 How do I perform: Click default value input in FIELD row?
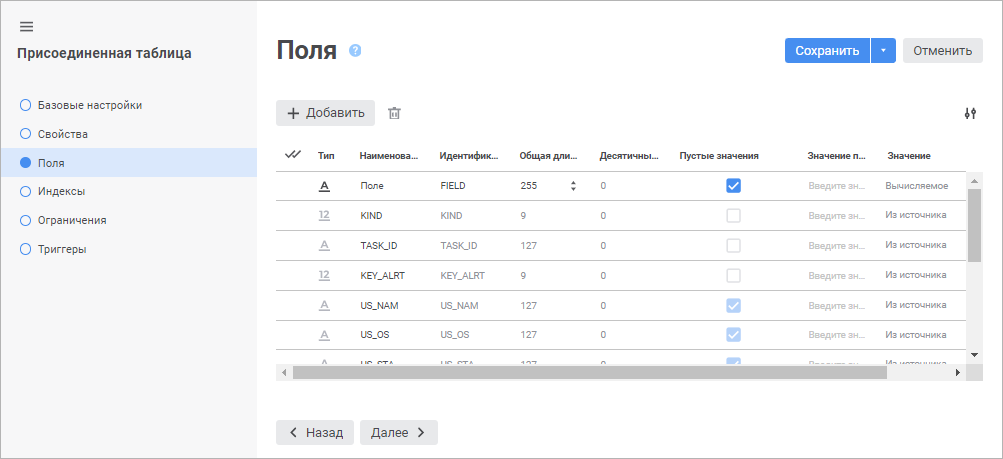(836, 186)
